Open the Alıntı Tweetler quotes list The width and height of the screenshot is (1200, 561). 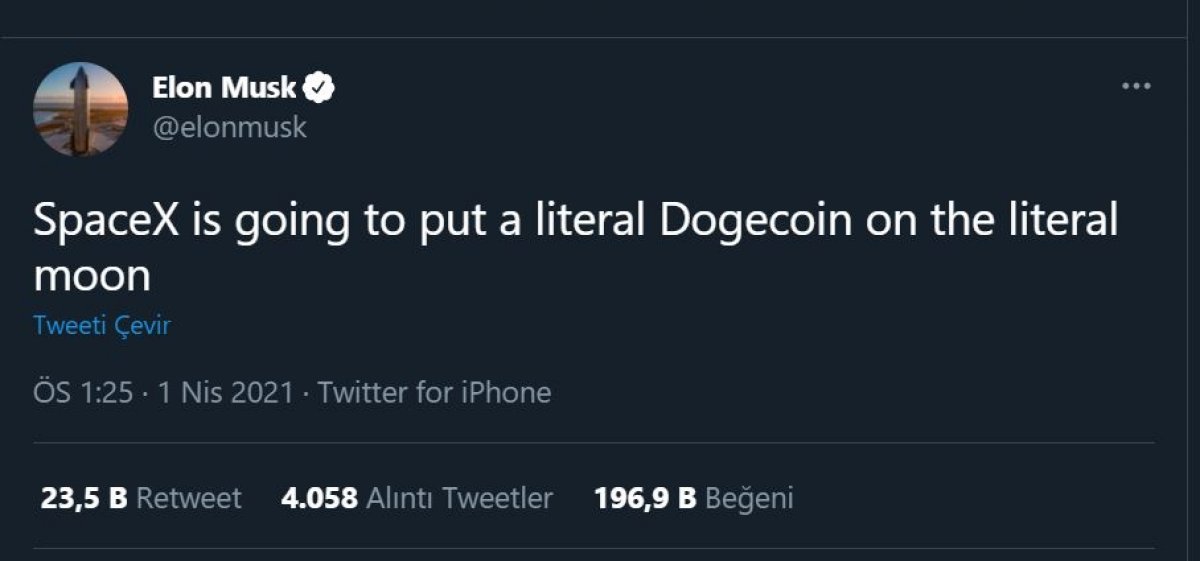[x=460, y=498]
